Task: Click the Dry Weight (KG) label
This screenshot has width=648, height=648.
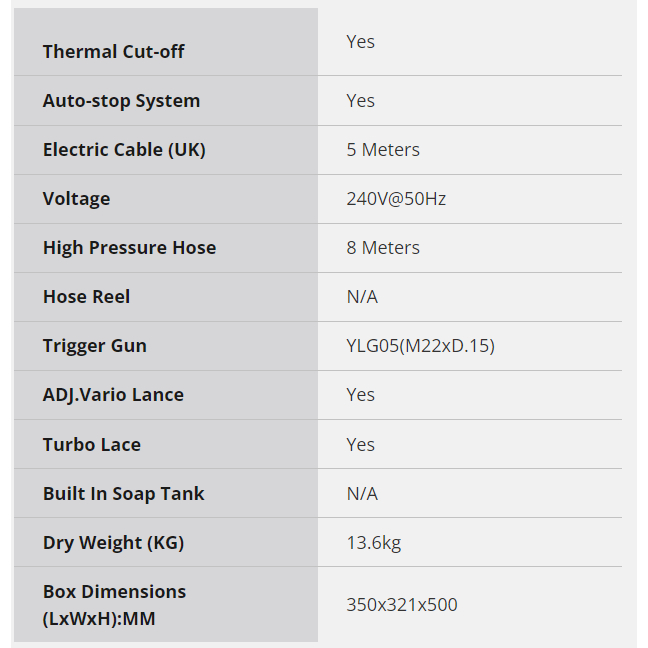Action: pyautogui.click(x=113, y=542)
